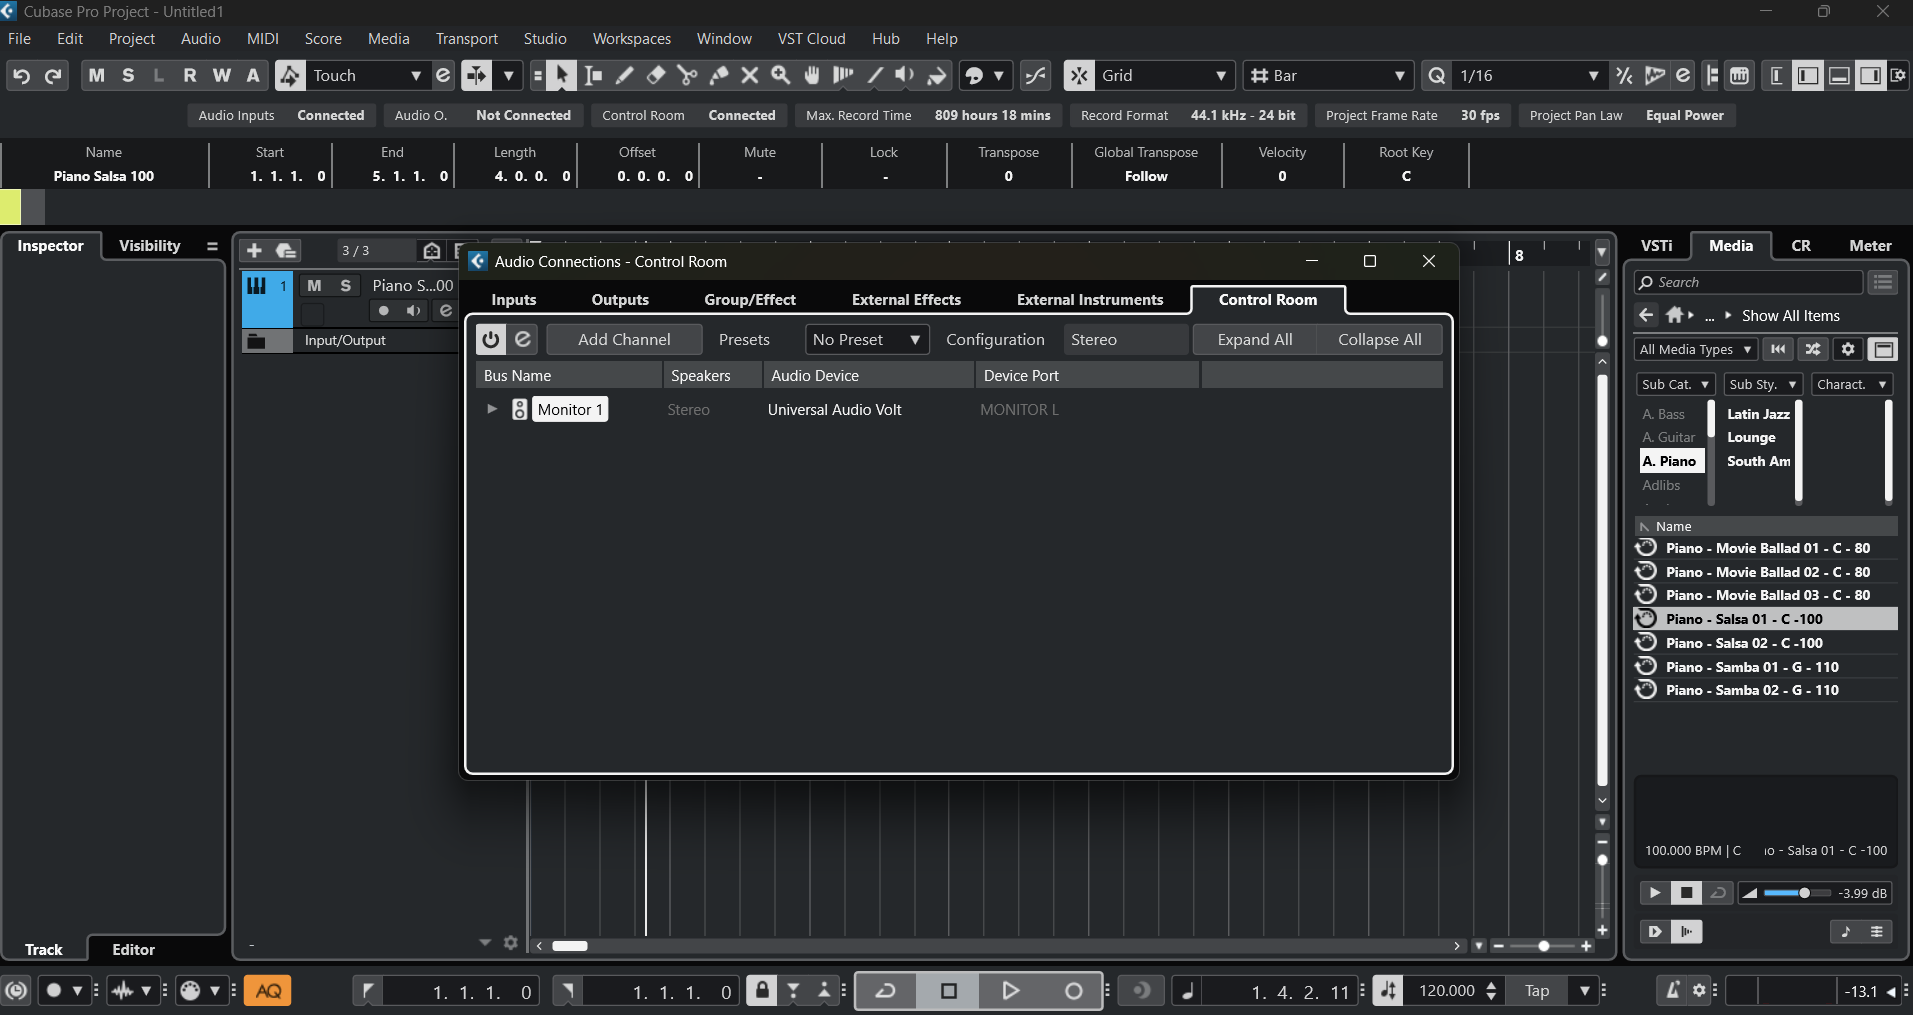Expand the Monitor 1 bus row
Screen dimensions: 1913x1015
492,409
